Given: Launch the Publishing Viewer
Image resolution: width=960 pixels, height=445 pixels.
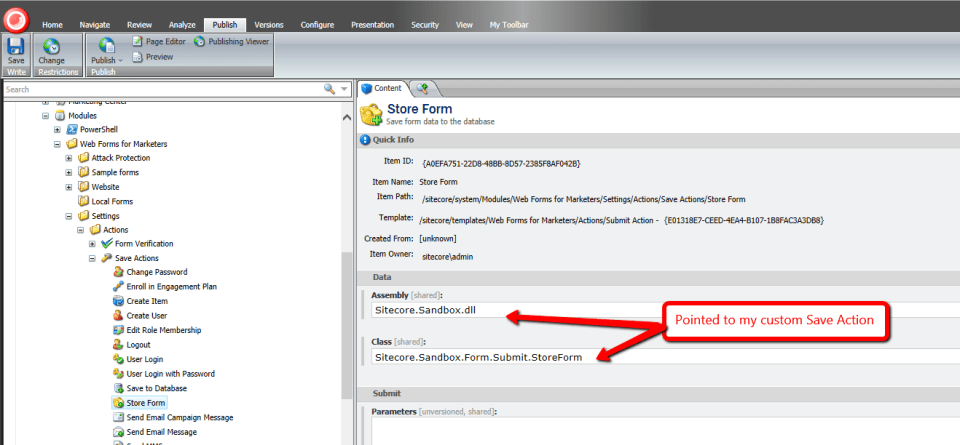Looking at the screenshot, I should coord(230,41).
